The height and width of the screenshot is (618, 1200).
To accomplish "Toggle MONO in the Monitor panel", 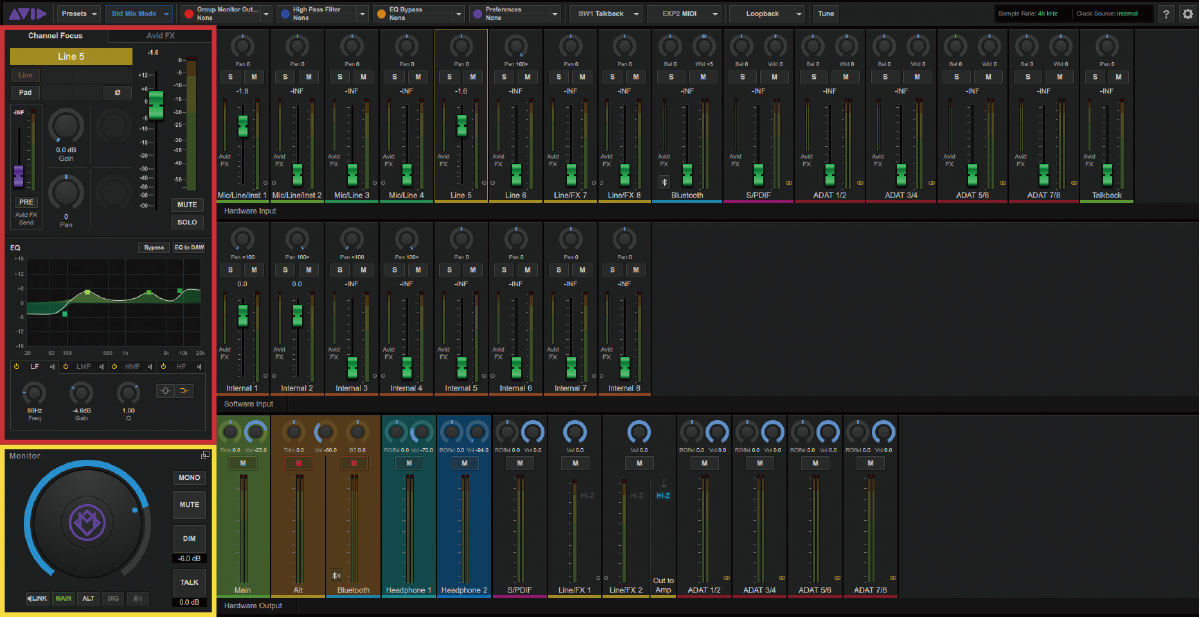I will tap(189, 478).
